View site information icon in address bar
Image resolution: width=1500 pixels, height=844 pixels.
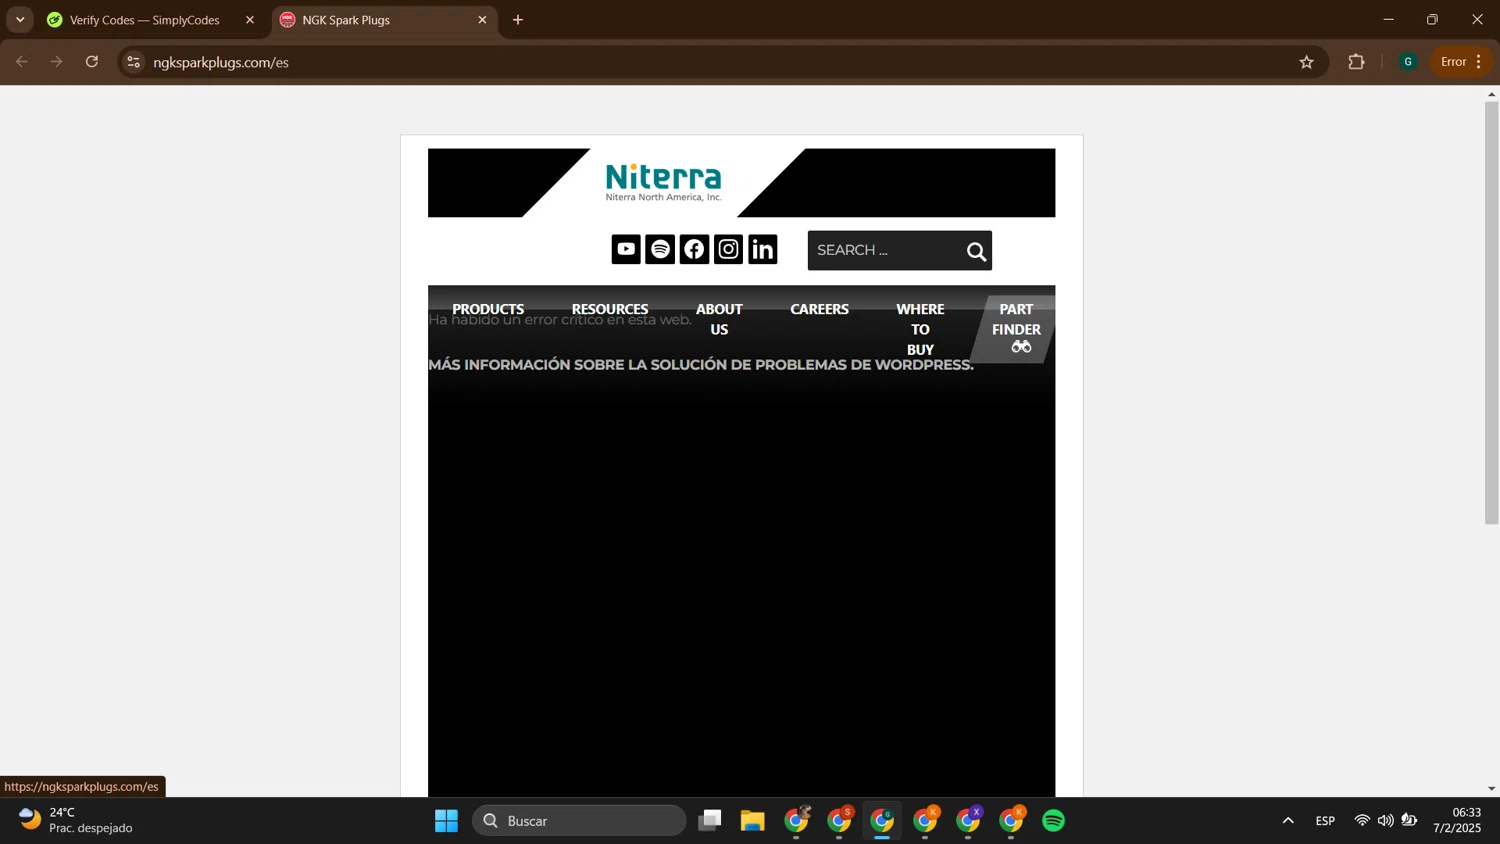133,62
